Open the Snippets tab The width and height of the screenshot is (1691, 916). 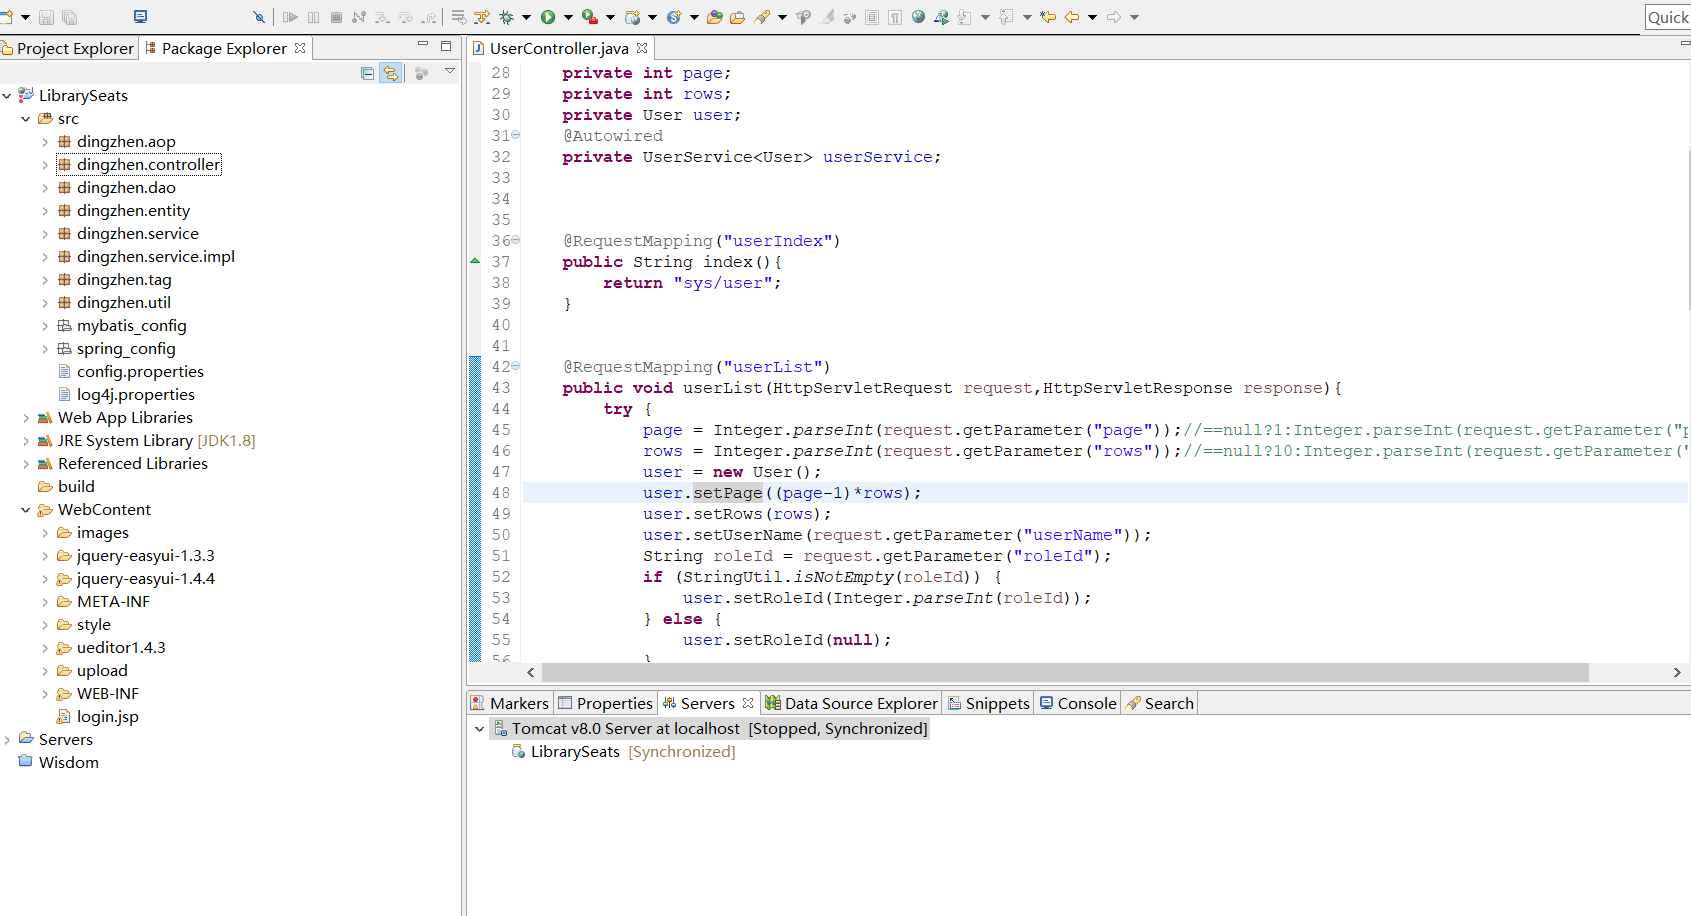pos(989,703)
